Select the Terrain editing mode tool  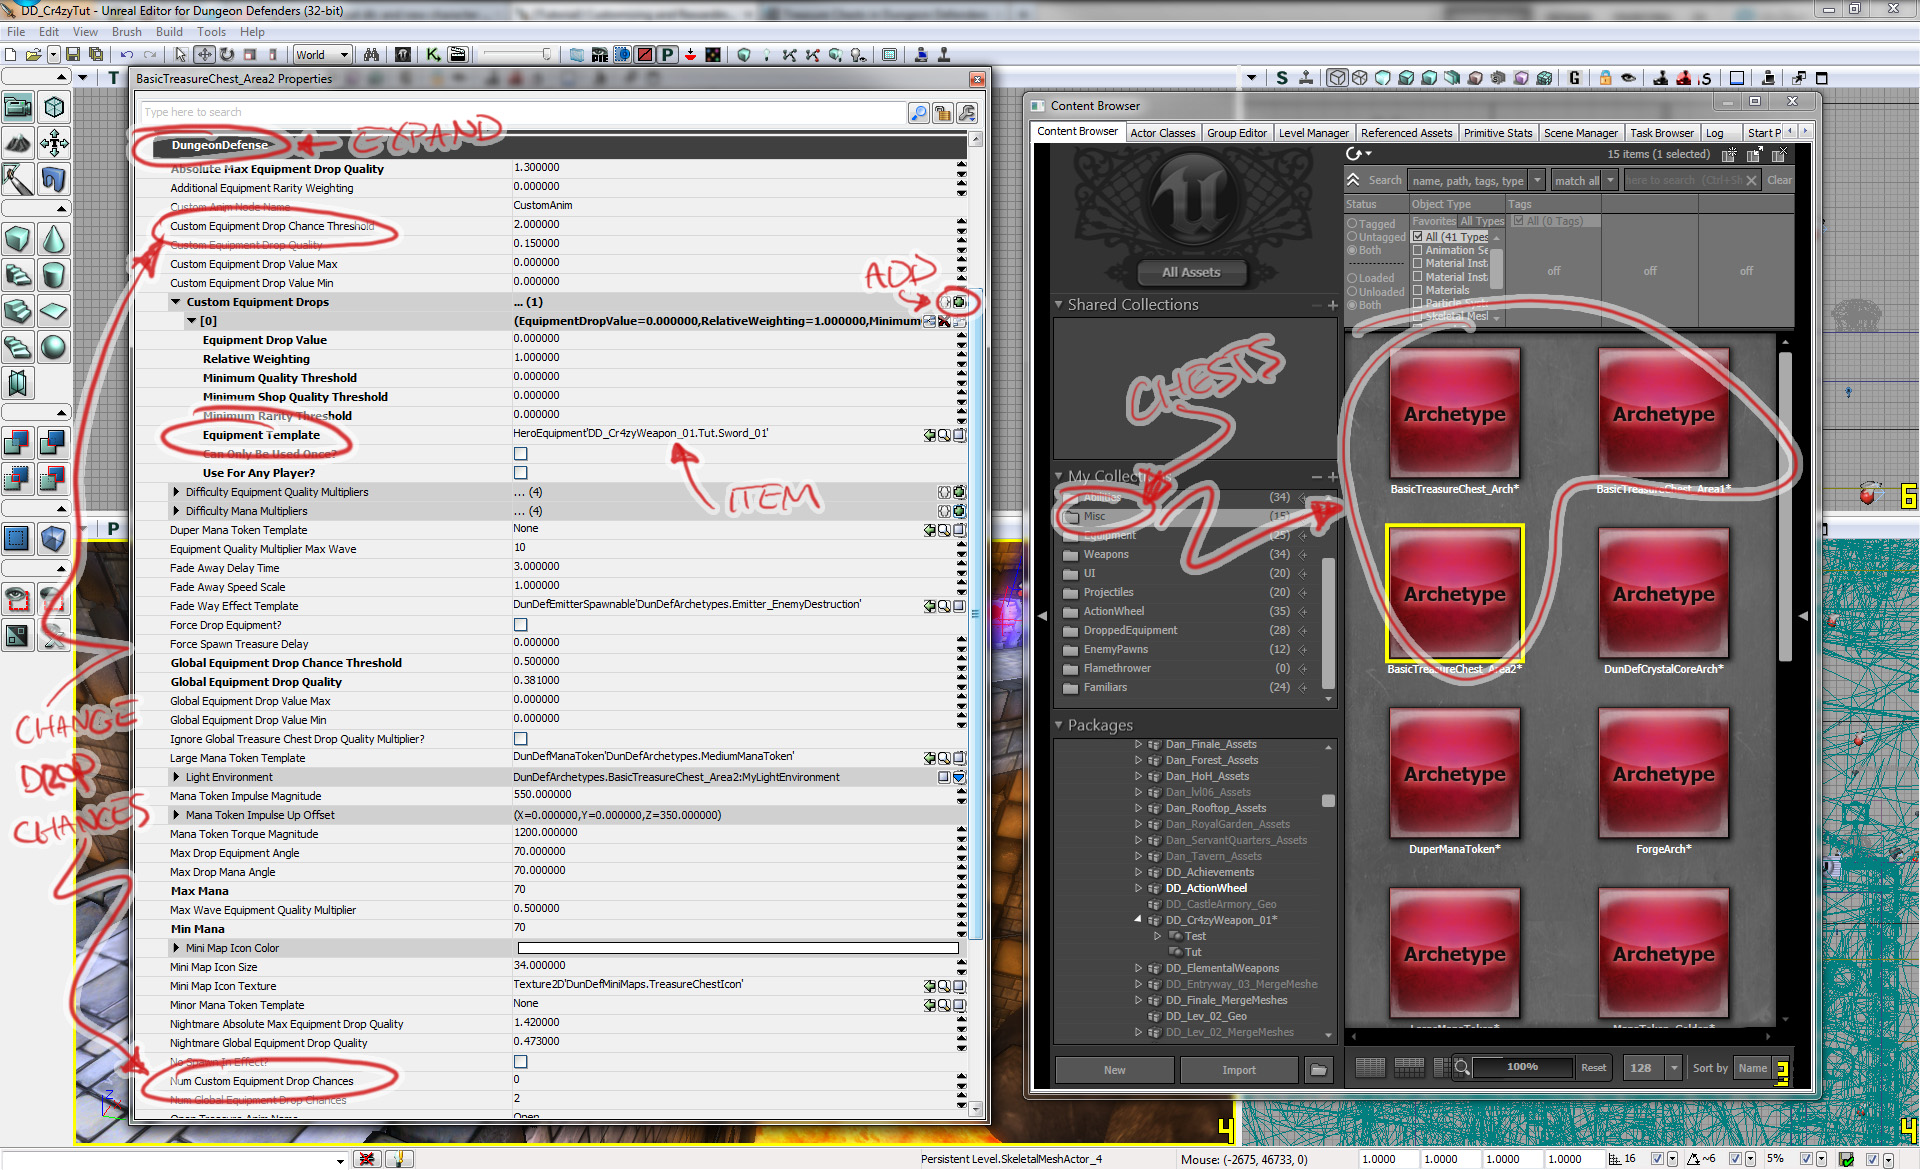(x=18, y=143)
